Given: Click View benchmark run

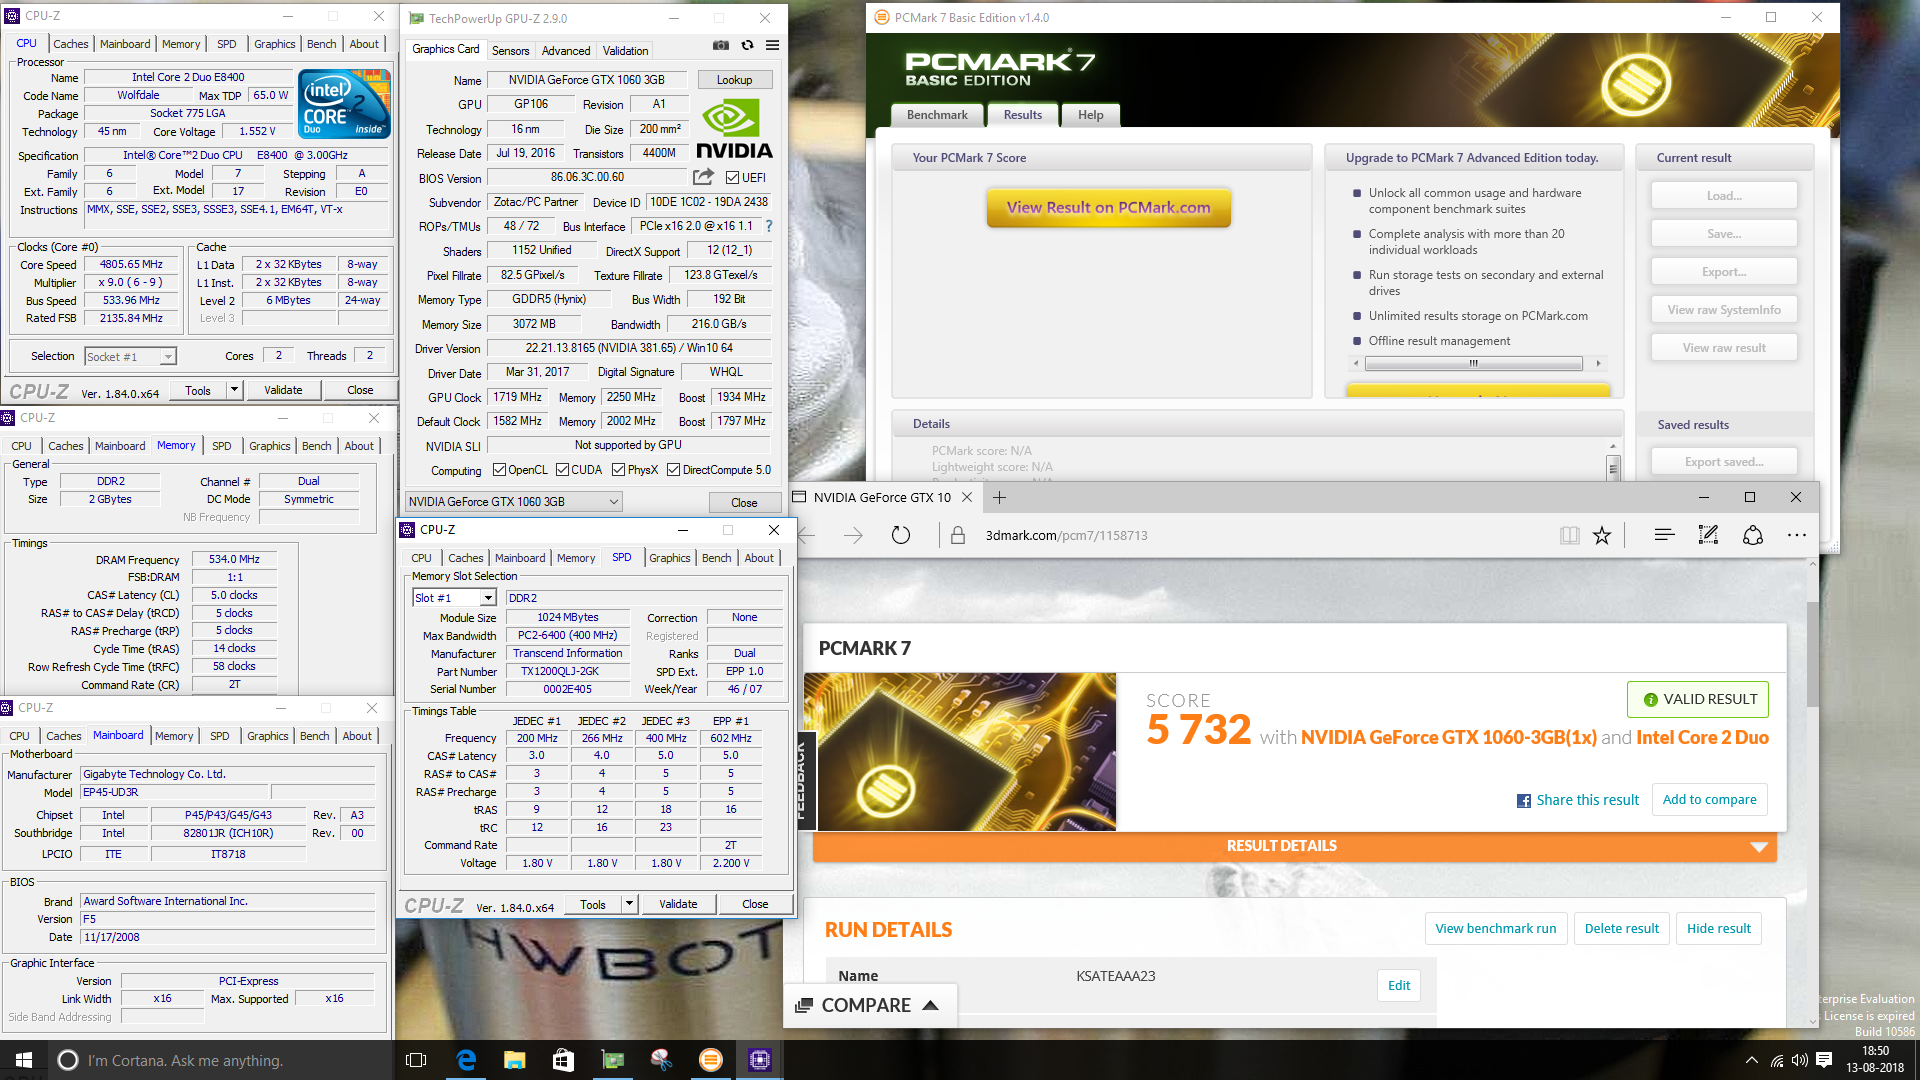Looking at the screenshot, I should (1496, 928).
